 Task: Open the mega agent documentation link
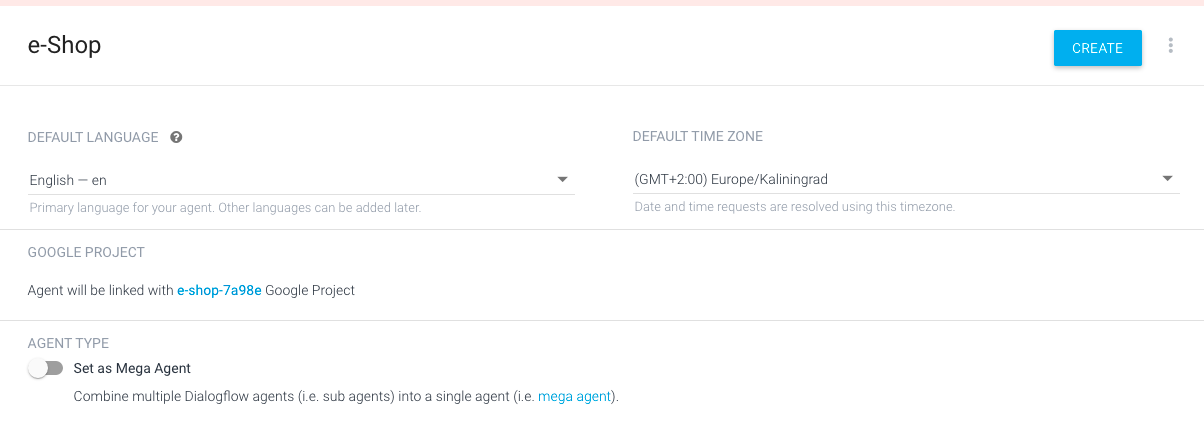point(574,397)
